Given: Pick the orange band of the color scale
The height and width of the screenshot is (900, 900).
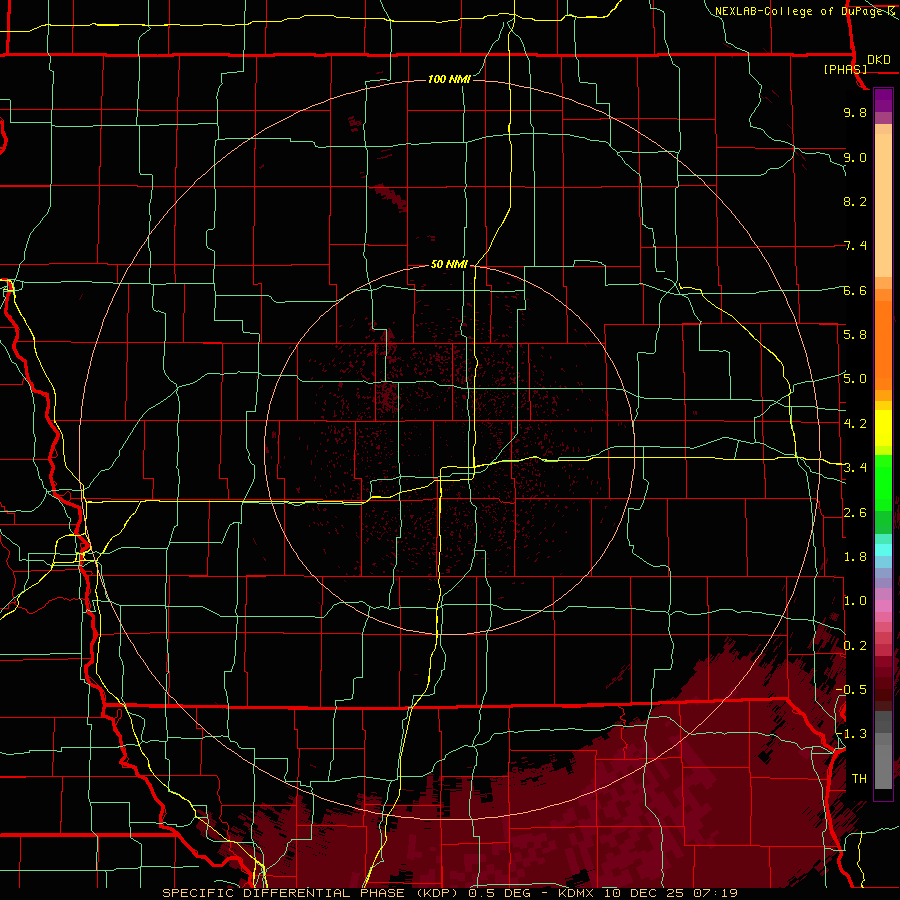Looking at the screenshot, I should click(x=883, y=344).
